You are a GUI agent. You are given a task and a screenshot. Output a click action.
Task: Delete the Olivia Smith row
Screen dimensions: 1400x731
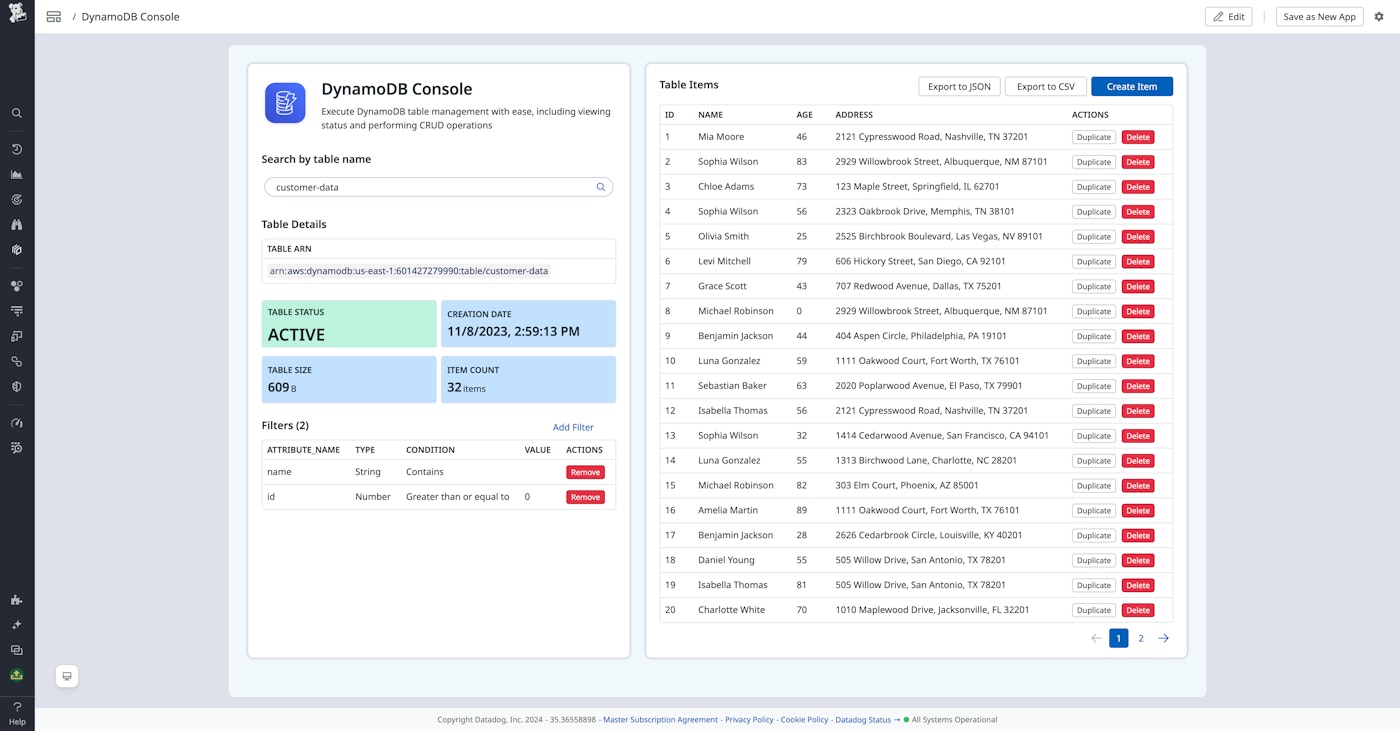(1137, 237)
